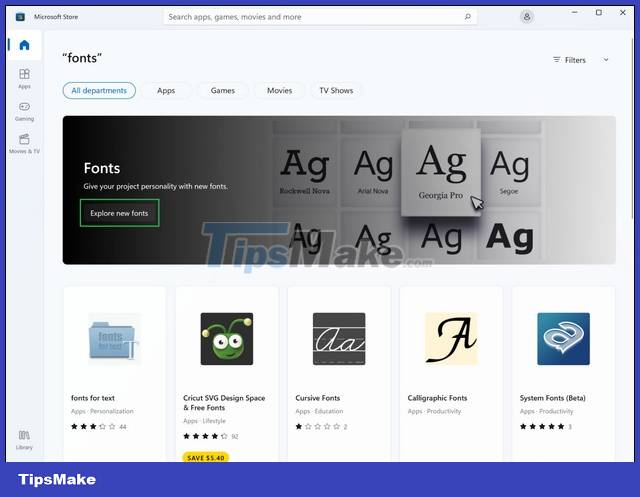Click the Filters button label
This screenshot has height=497, width=640.
pyautogui.click(x=575, y=60)
